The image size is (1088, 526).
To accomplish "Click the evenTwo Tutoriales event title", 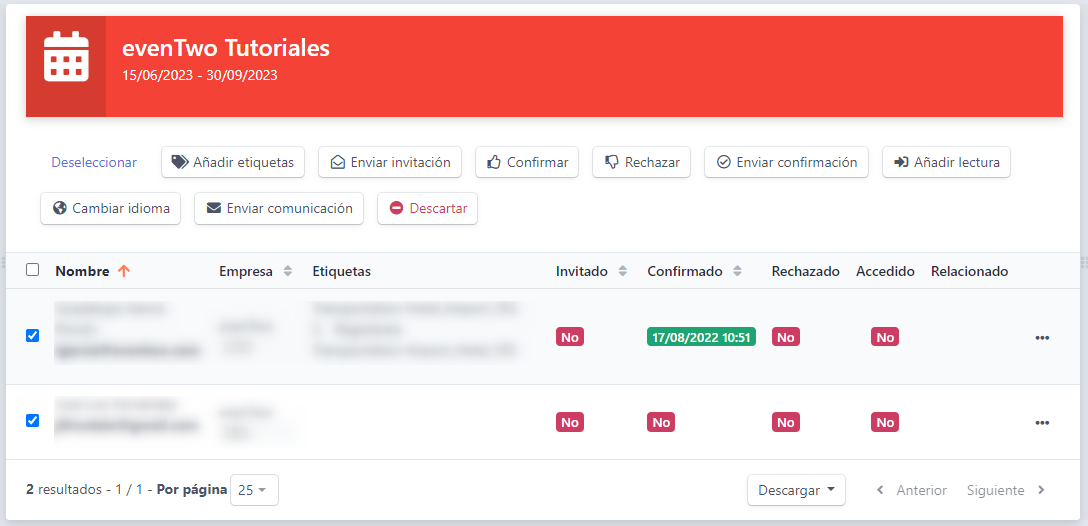I will pos(226,48).
